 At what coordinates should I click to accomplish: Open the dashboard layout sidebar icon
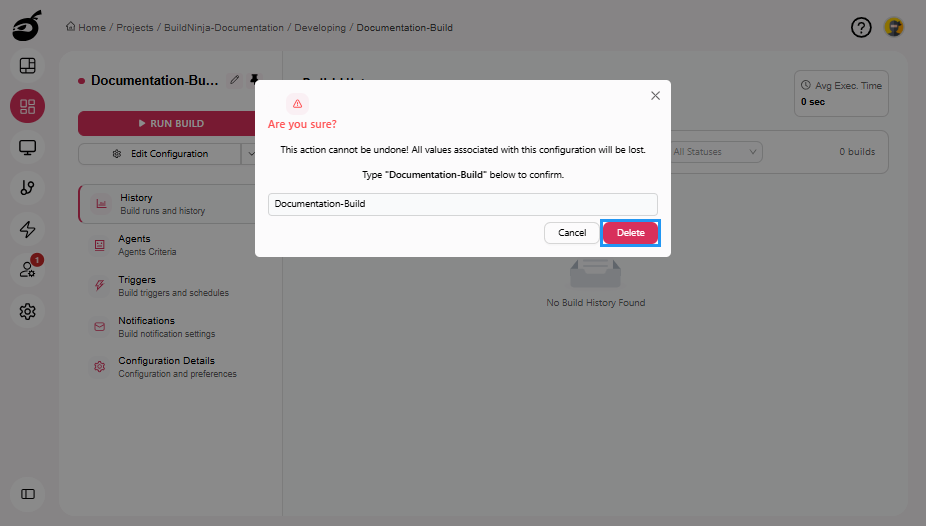pos(28,66)
